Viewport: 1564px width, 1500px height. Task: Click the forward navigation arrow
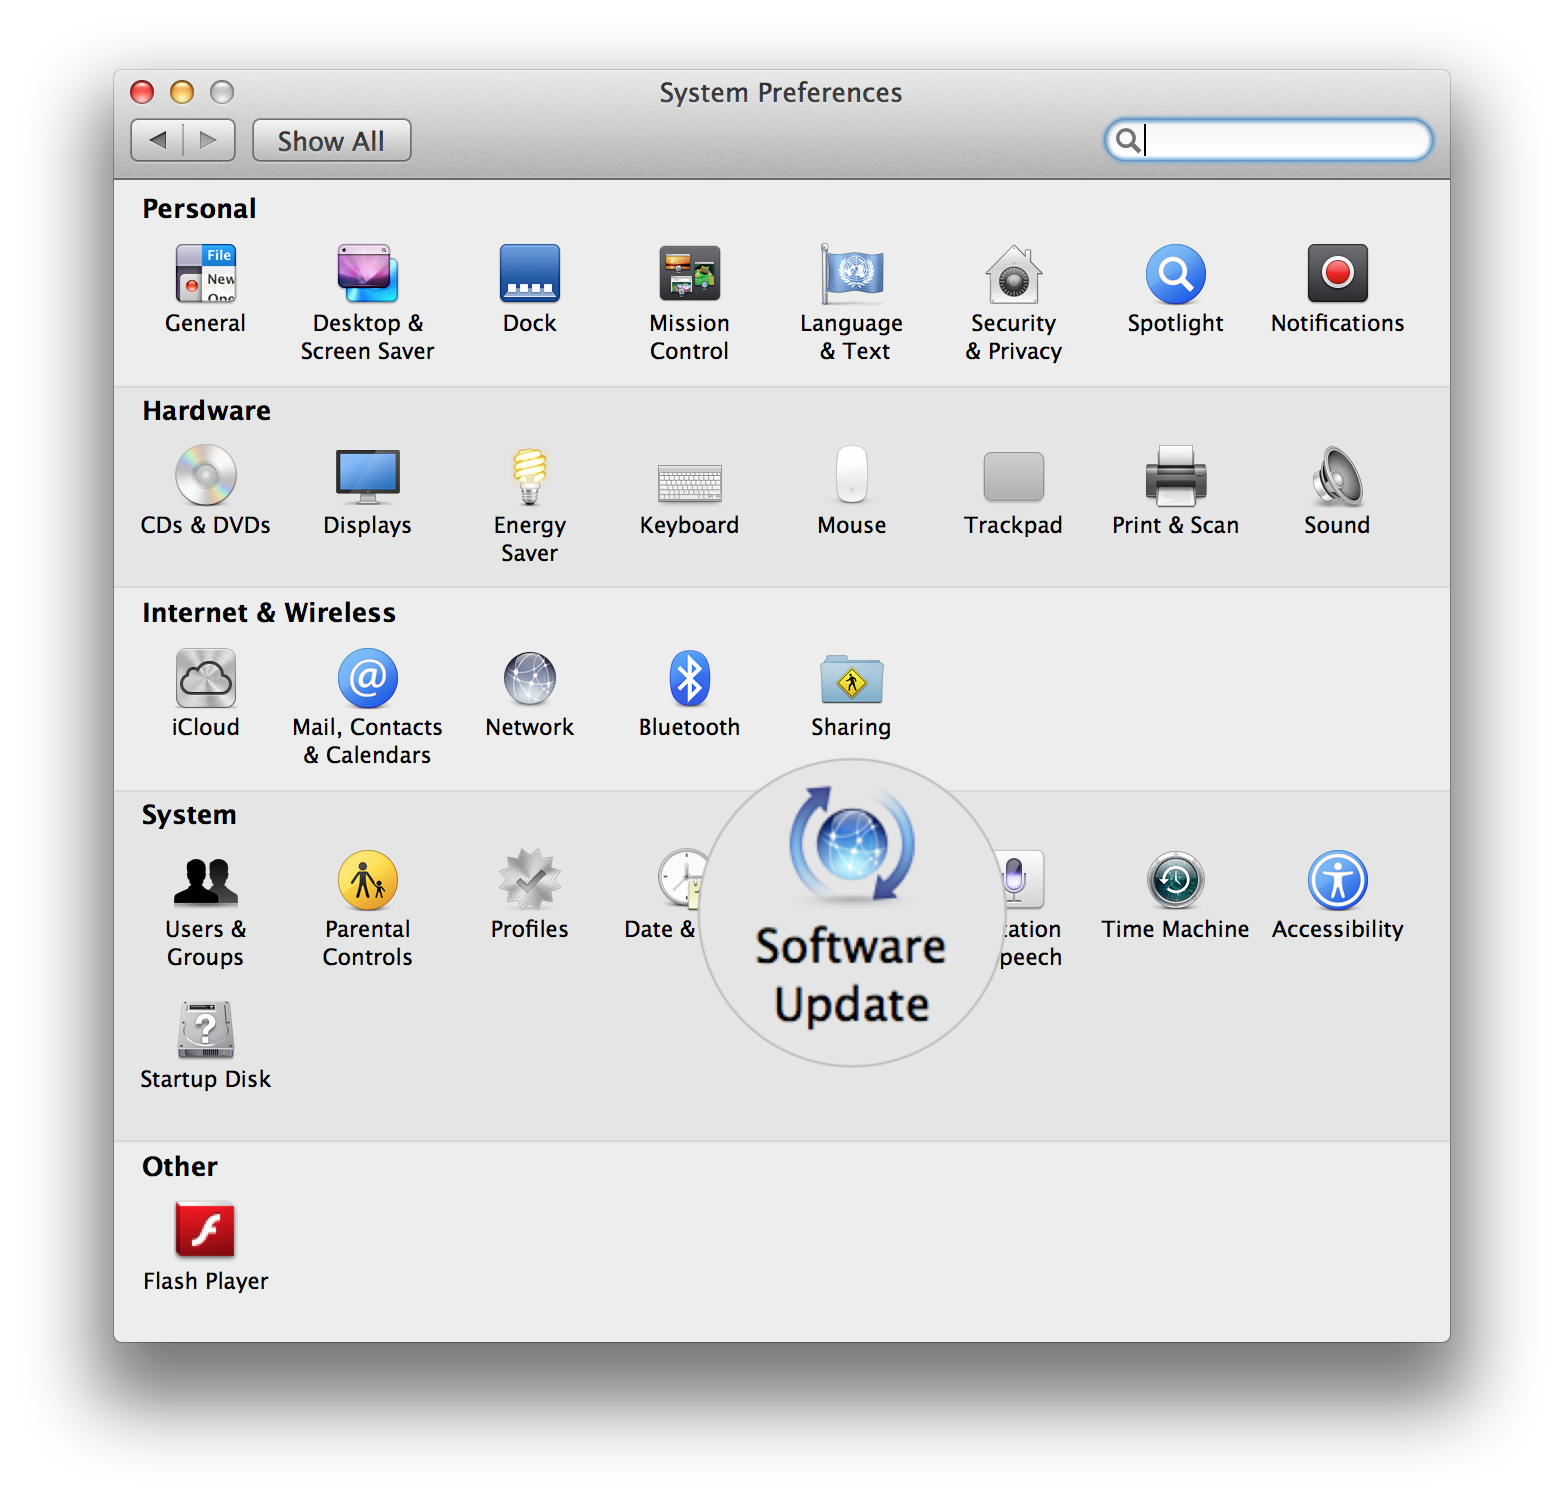[209, 141]
